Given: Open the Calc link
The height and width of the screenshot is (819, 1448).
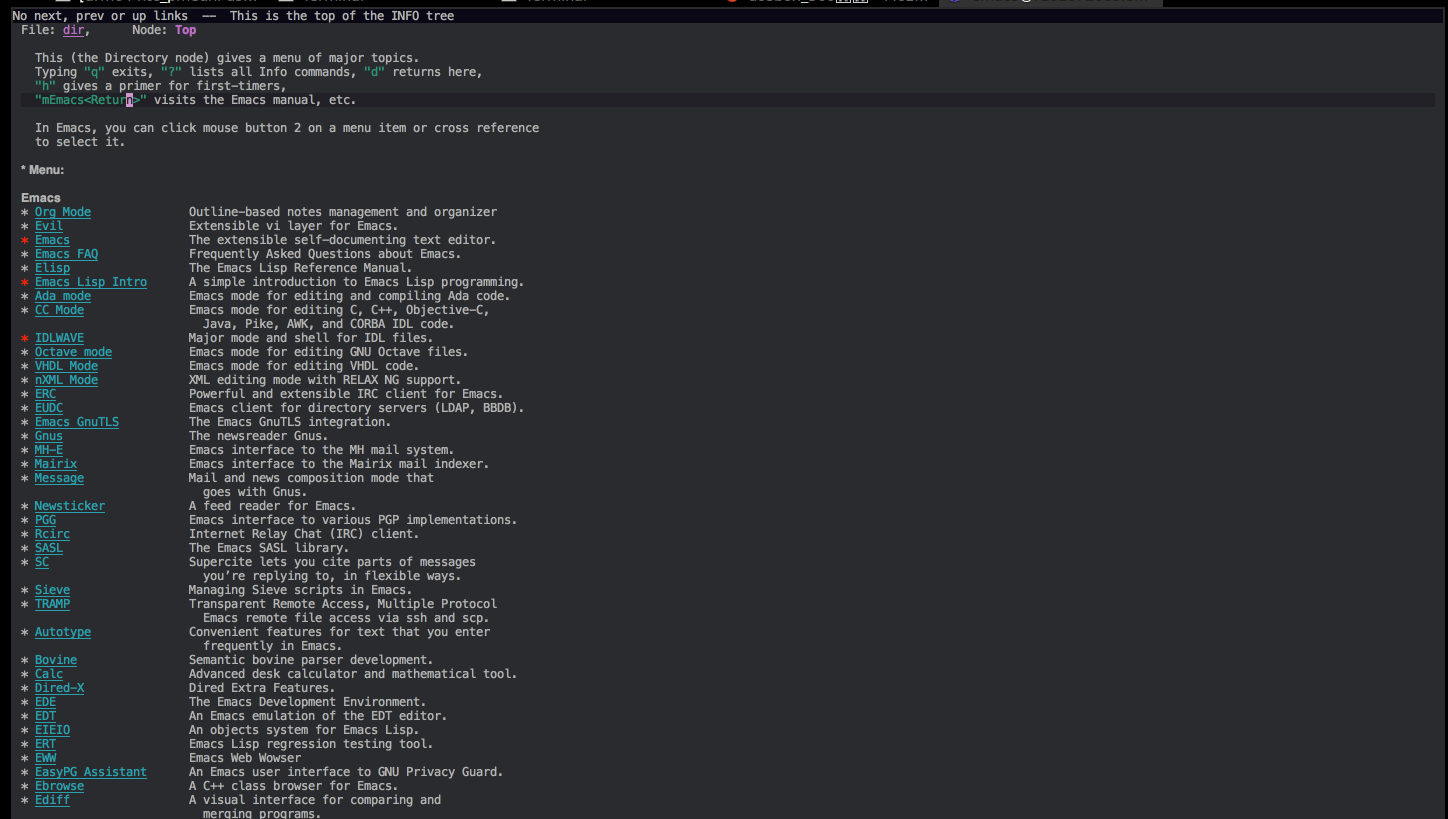Looking at the screenshot, I should (x=49, y=674).
